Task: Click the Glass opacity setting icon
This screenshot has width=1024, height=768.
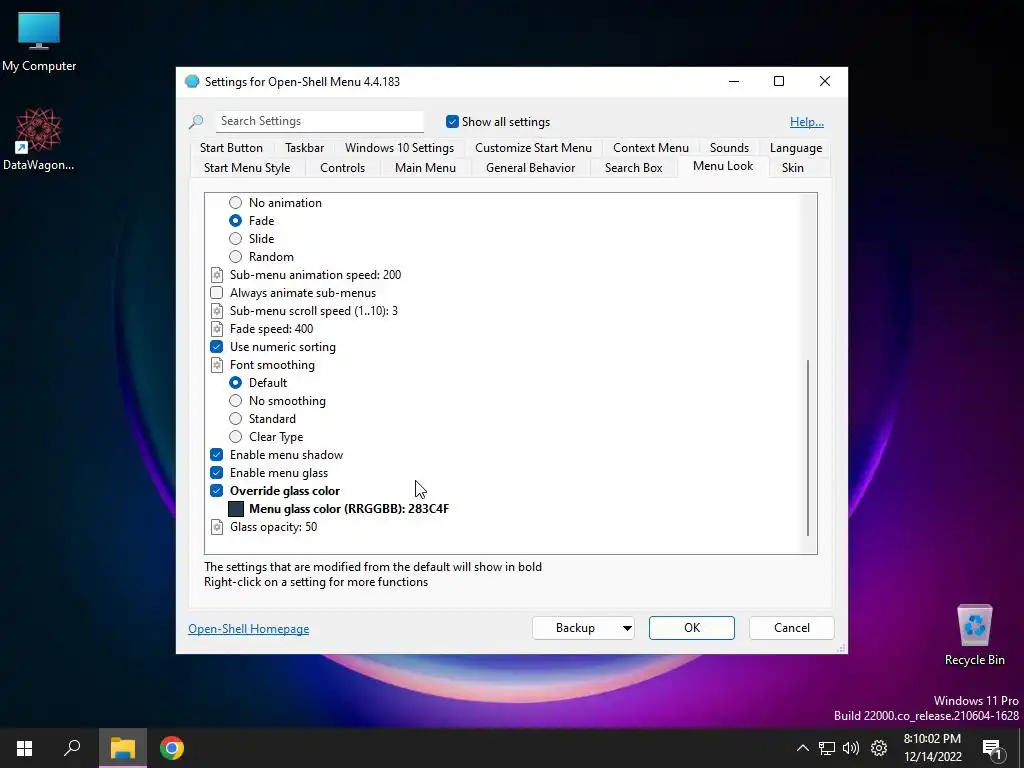Action: click(x=217, y=527)
